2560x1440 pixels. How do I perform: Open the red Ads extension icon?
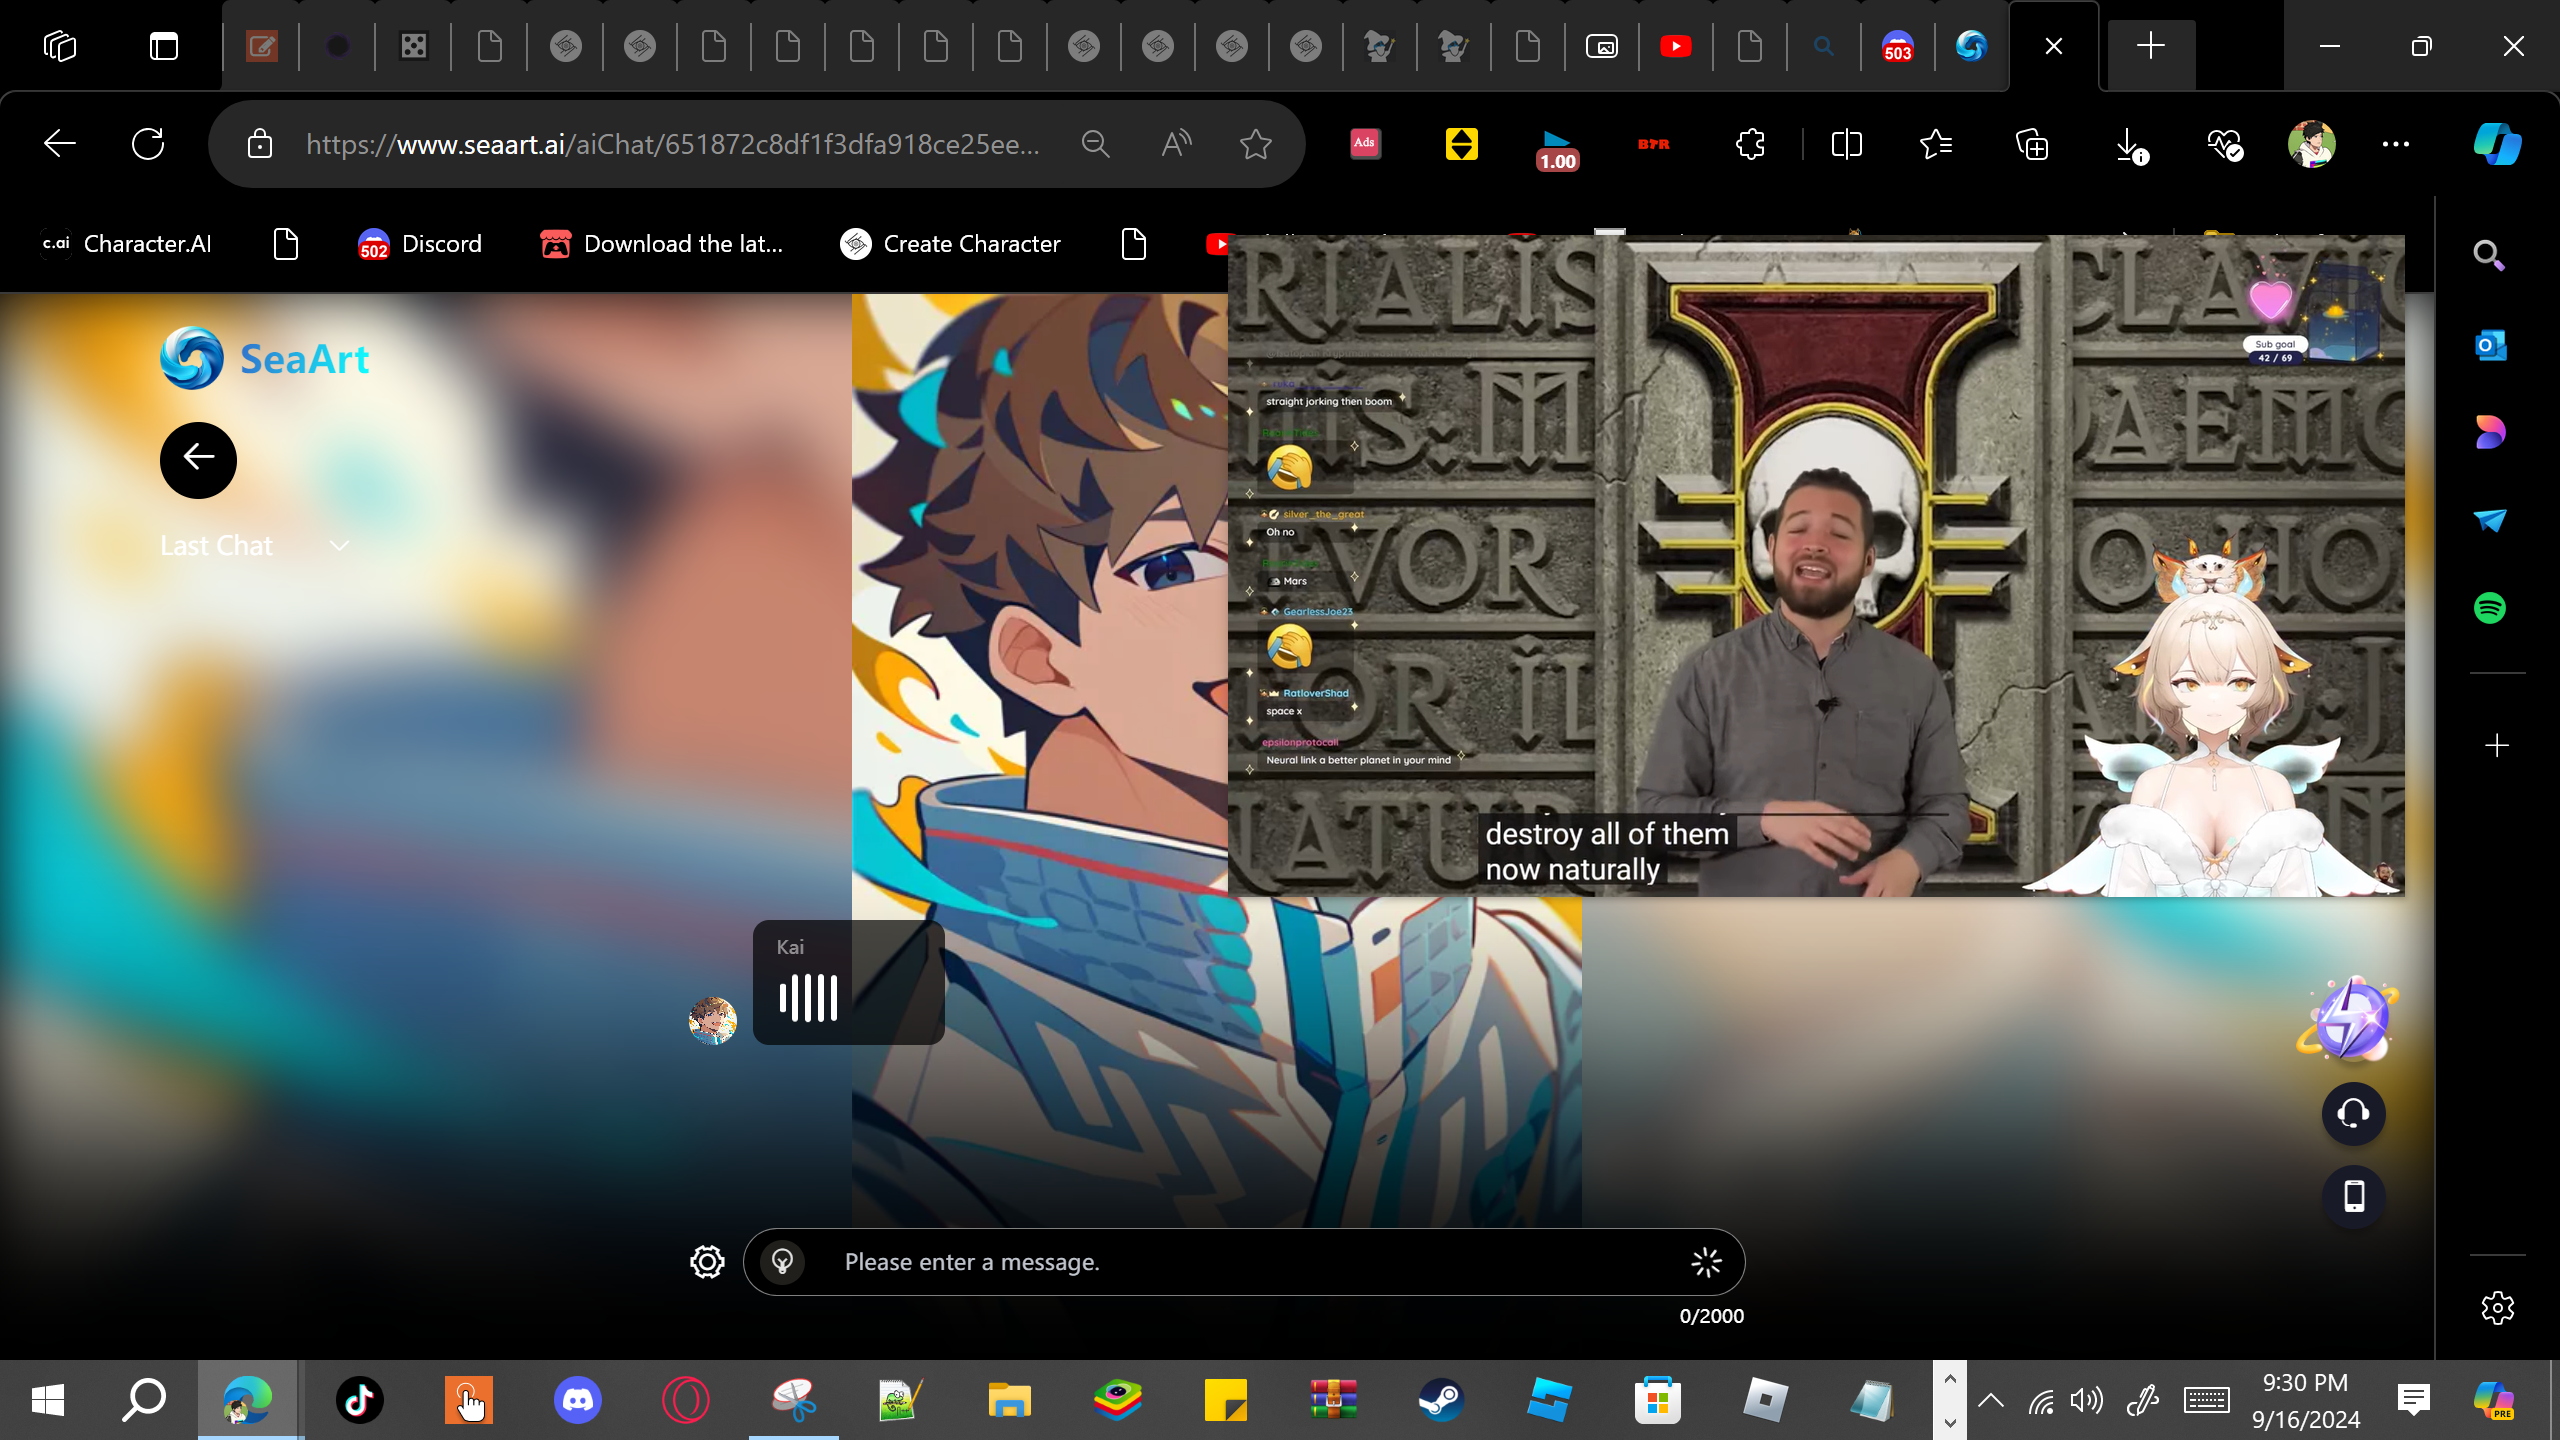1365,144
